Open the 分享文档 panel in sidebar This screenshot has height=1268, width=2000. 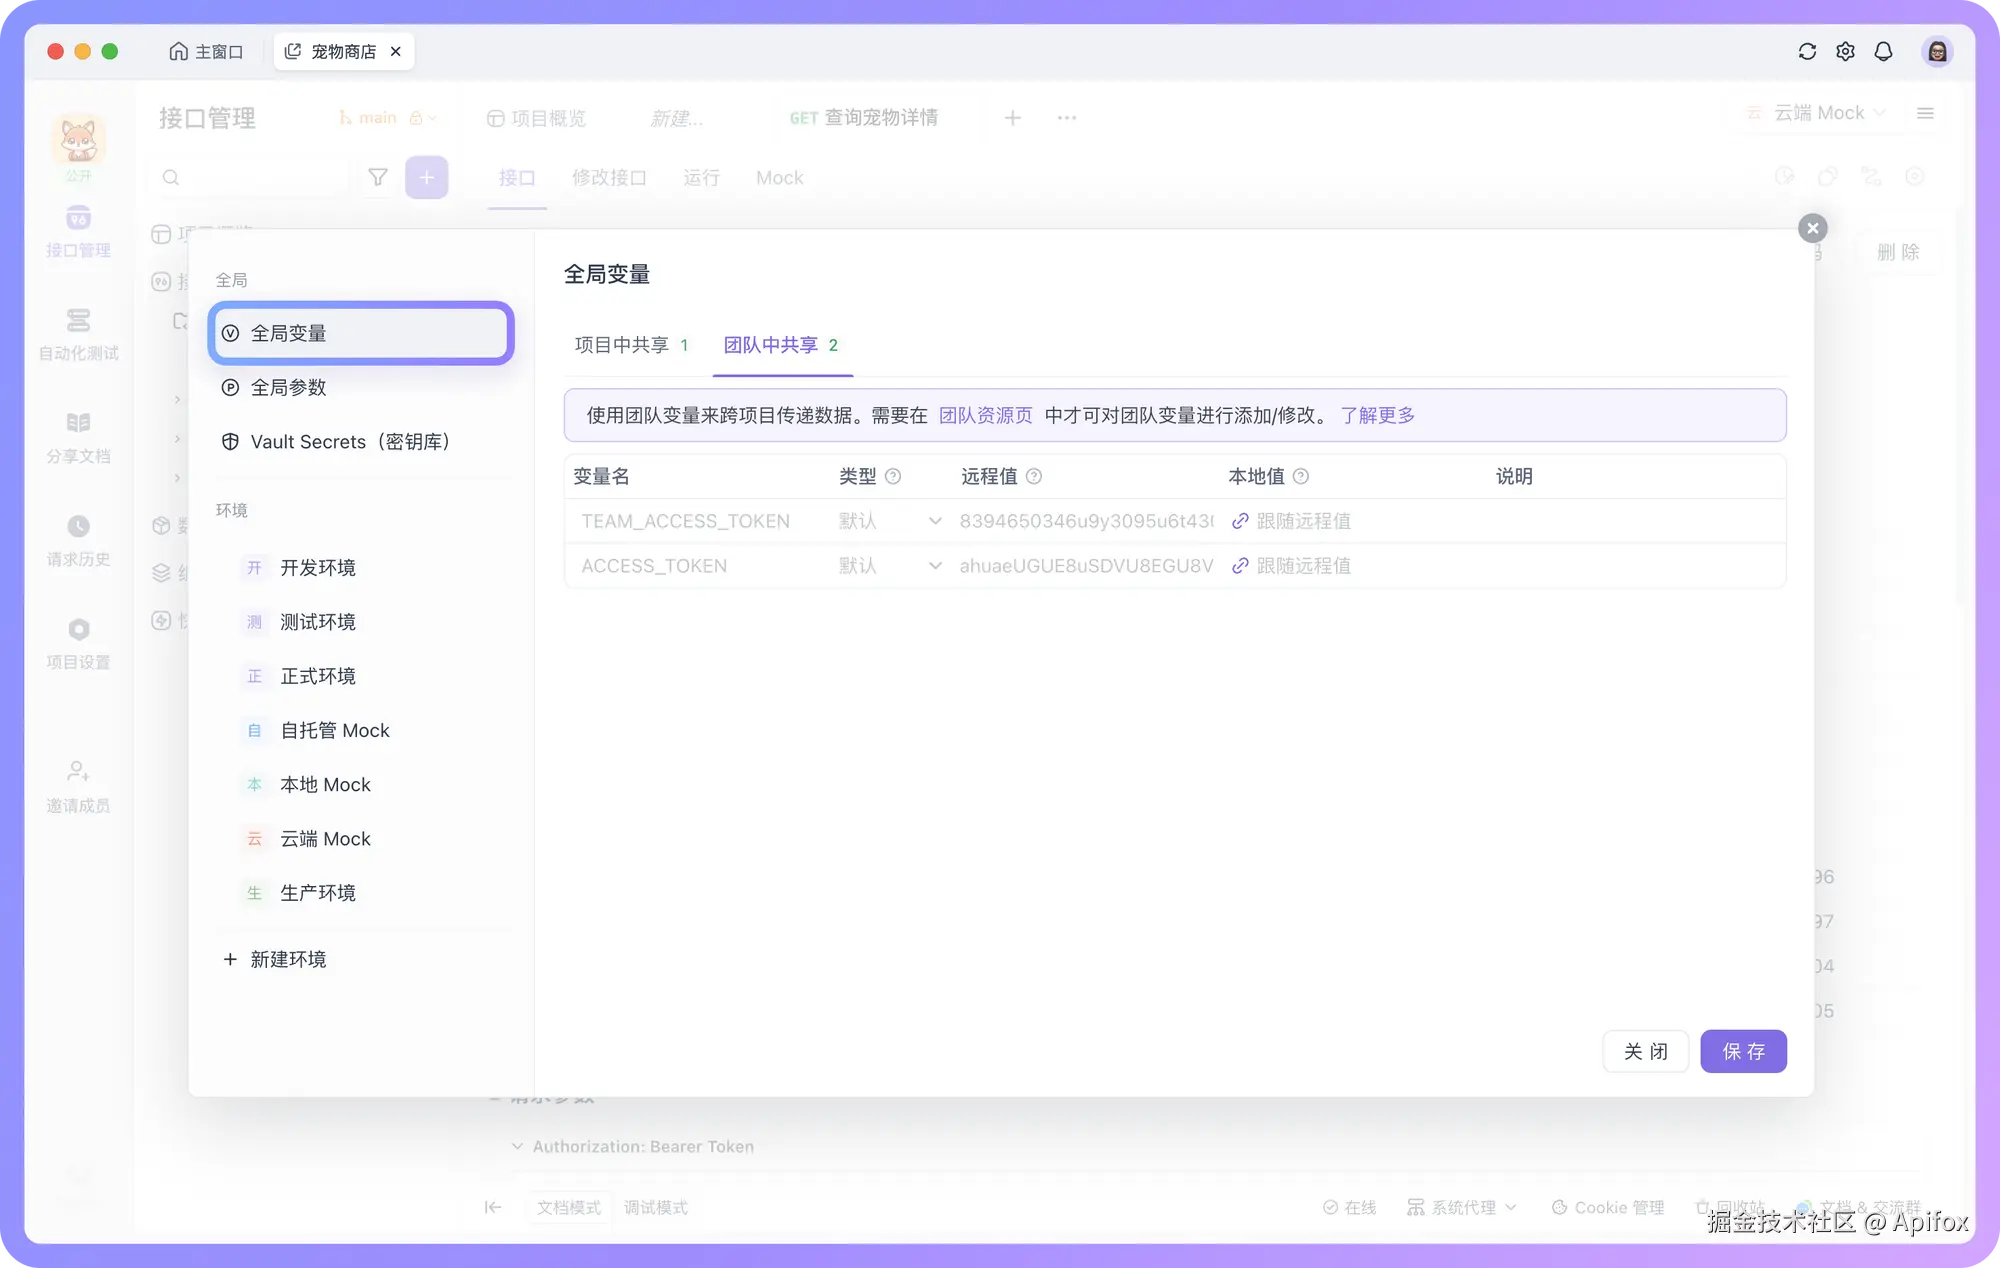[x=78, y=437]
